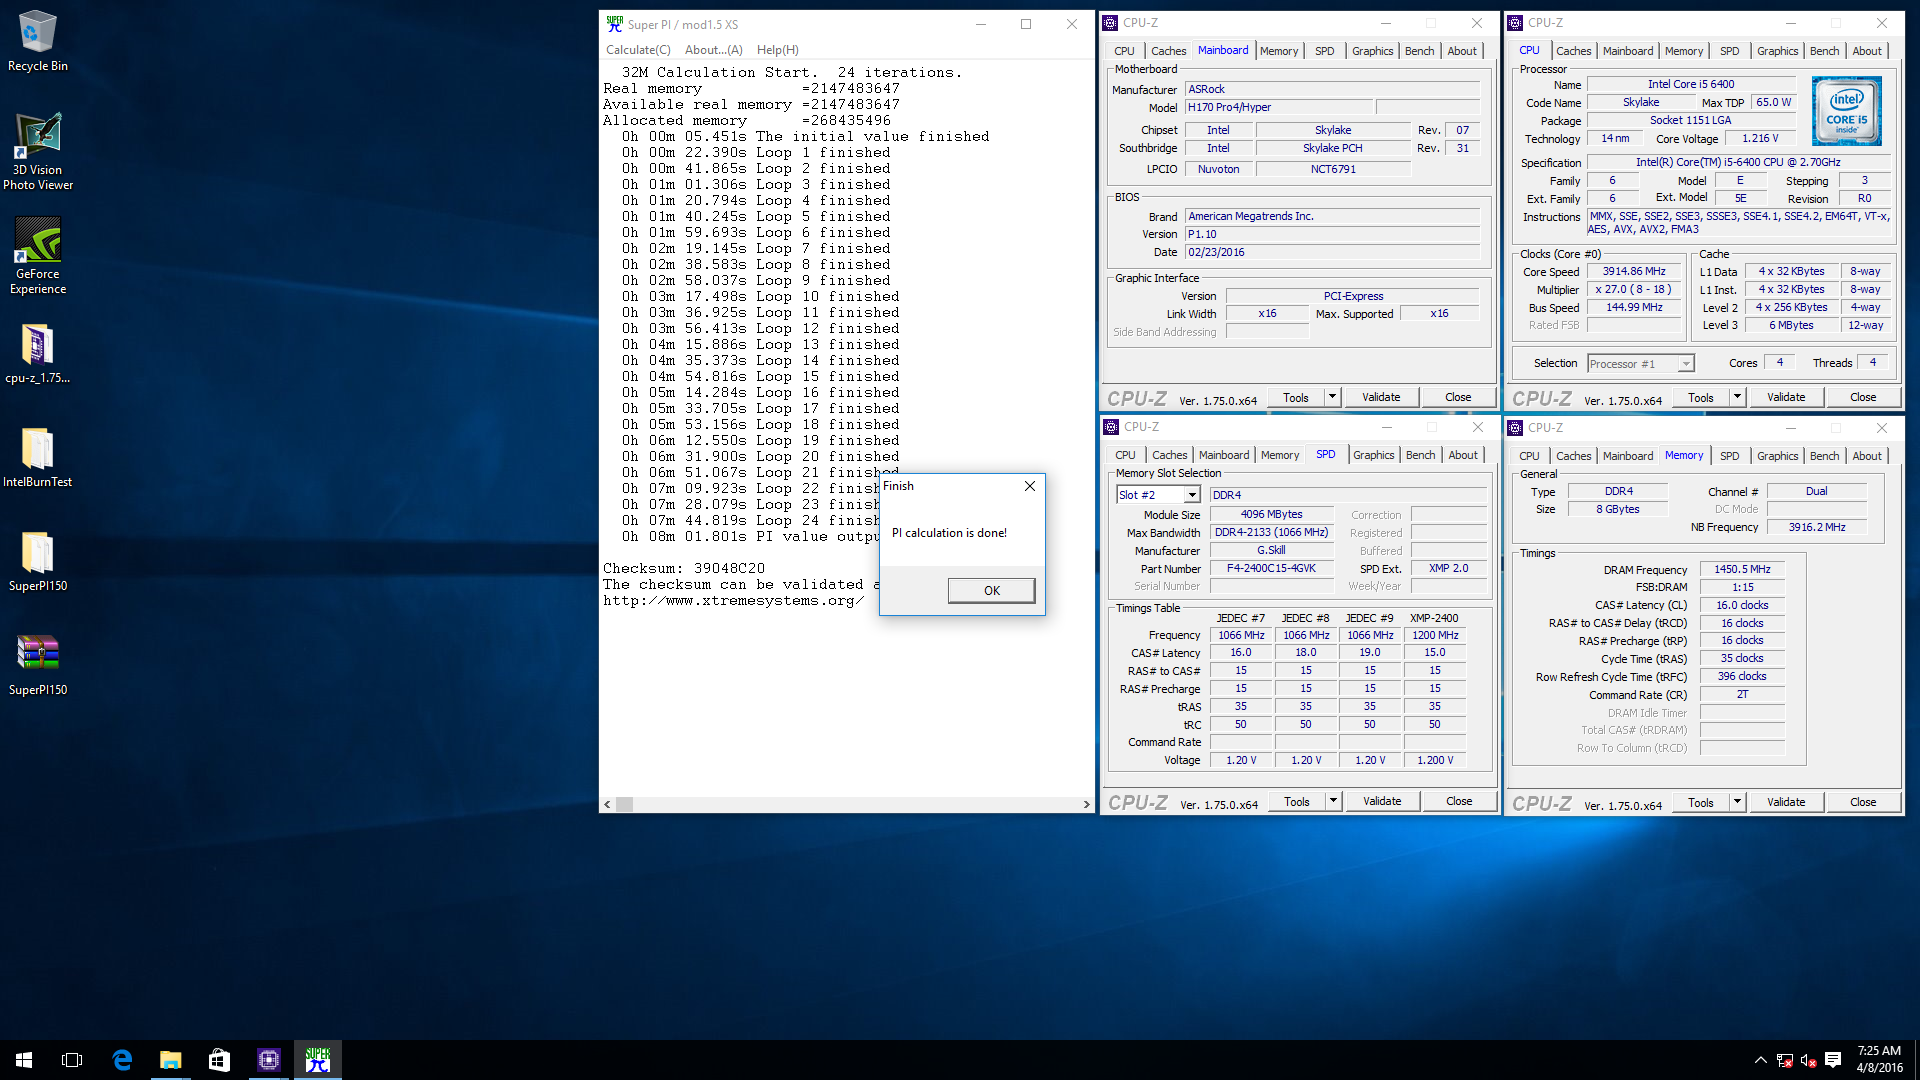Open Help(H) menu in Super PI
This screenshot has height=1080, width=1920.
coord(777,50)
